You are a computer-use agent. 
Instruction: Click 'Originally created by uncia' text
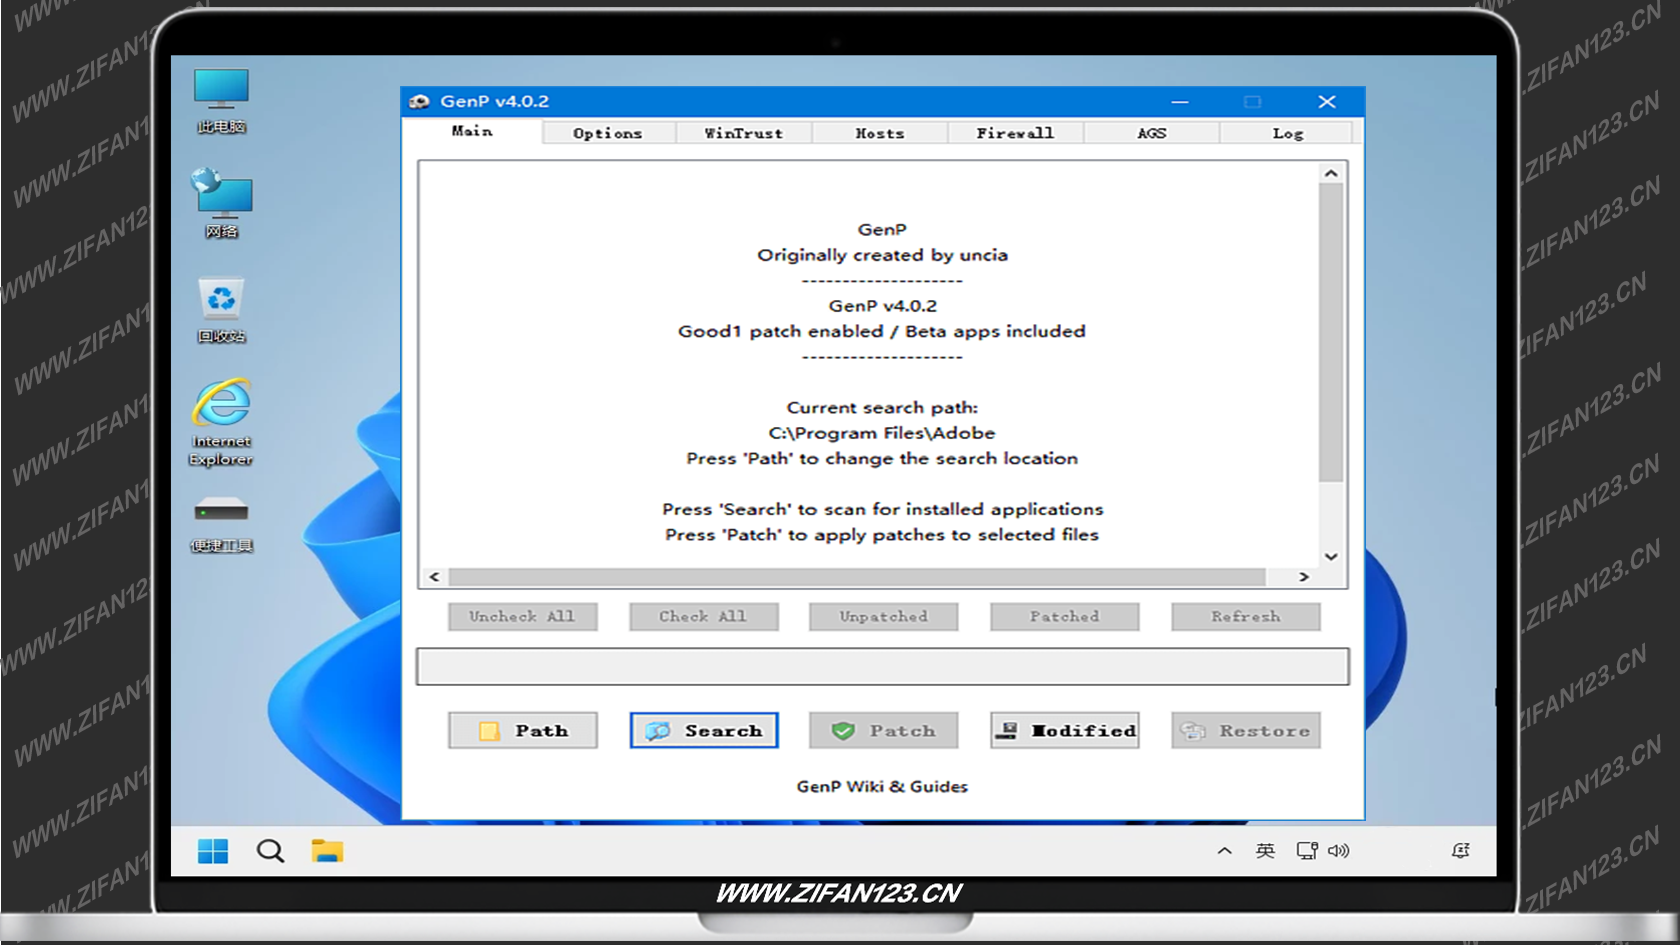pos(882,255)
